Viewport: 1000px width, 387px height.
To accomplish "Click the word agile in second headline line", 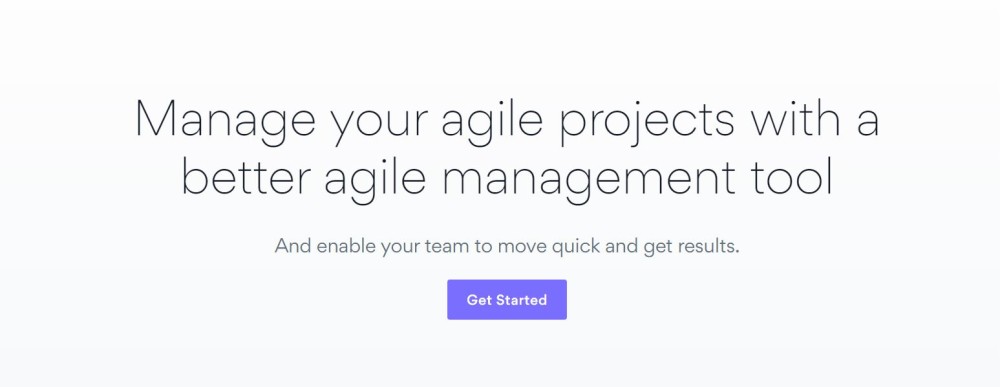I will (x=374, y=179).
